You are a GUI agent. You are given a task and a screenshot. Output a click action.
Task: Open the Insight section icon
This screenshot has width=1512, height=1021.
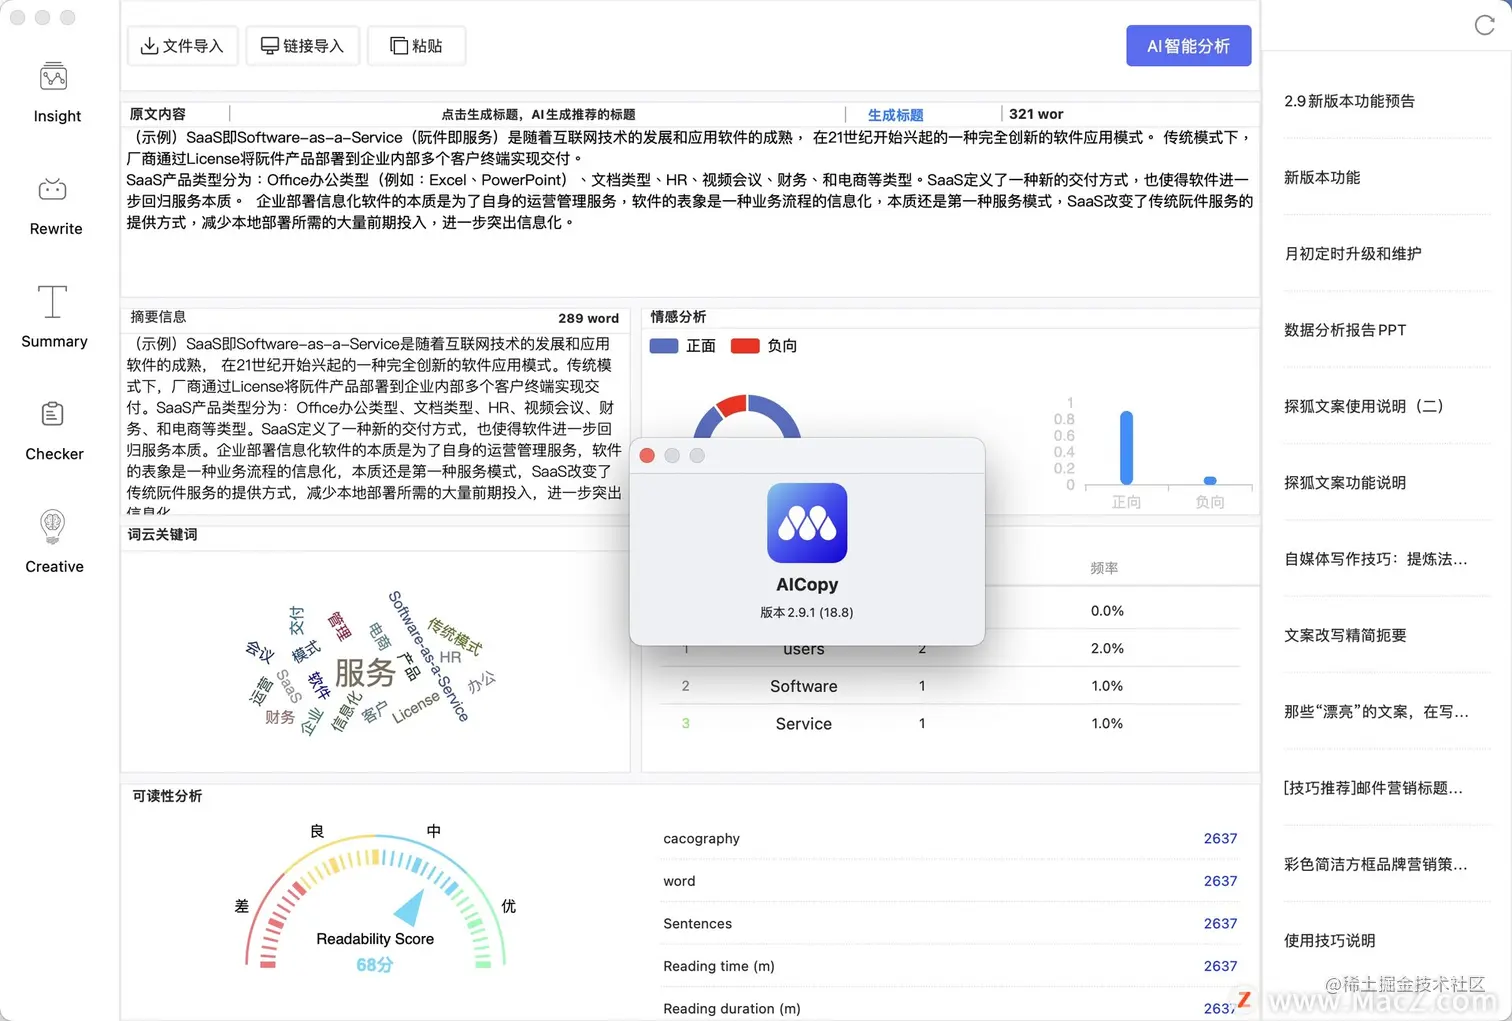[x=54, y=77]
